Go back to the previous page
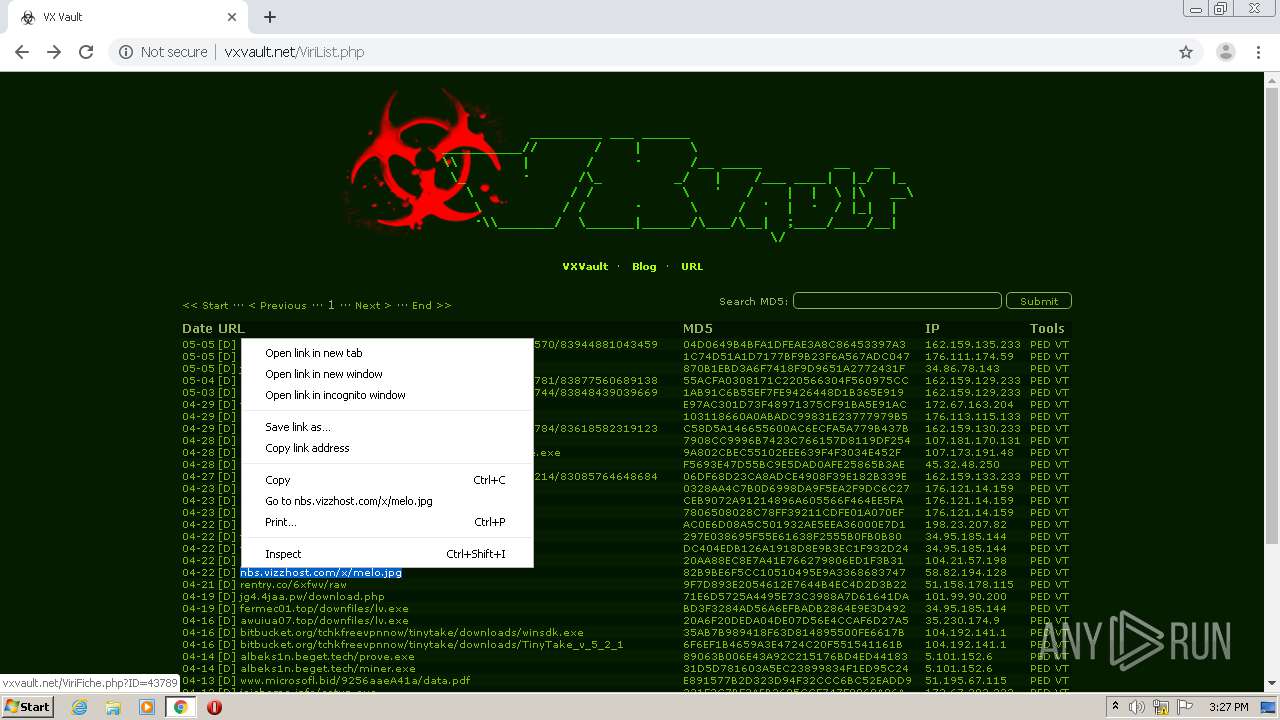This screenshot has width=1280, height=720. 22,52
